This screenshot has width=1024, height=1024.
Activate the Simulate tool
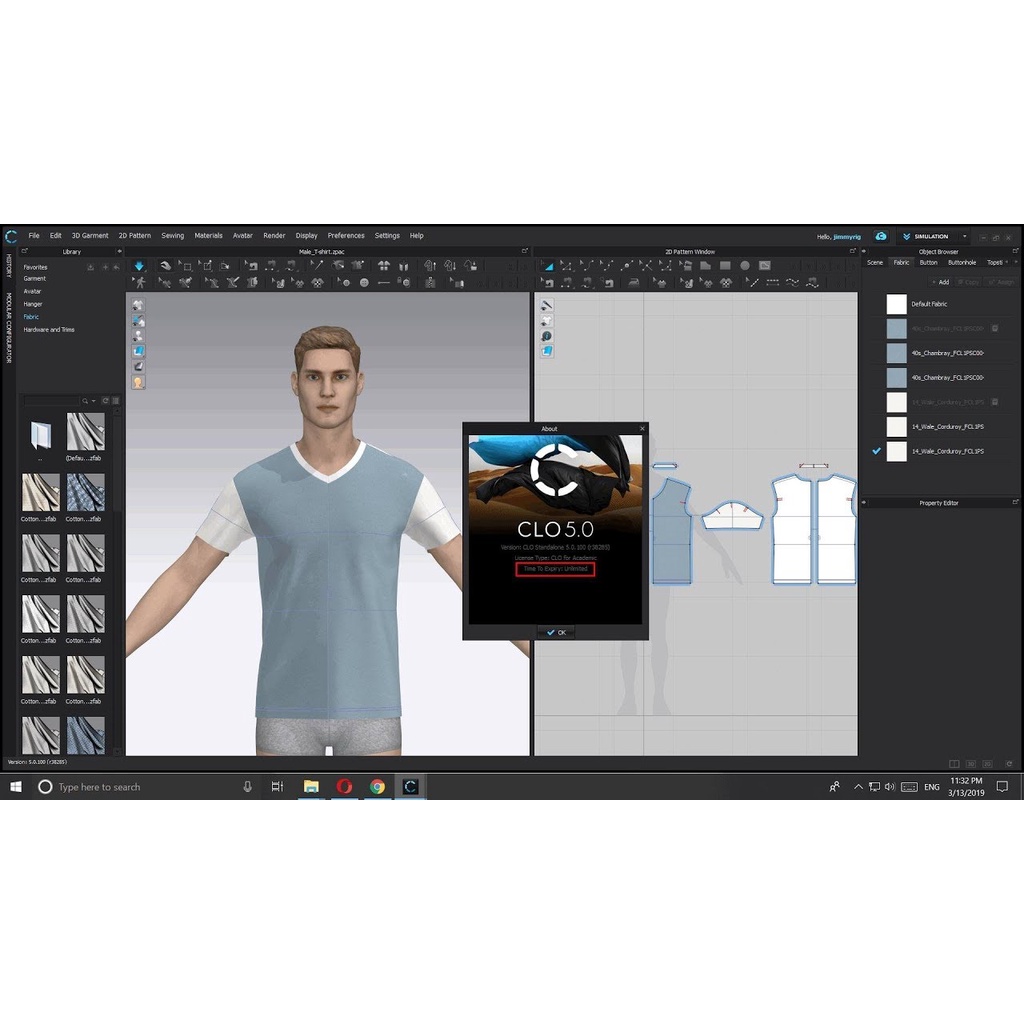click(140, 266)
